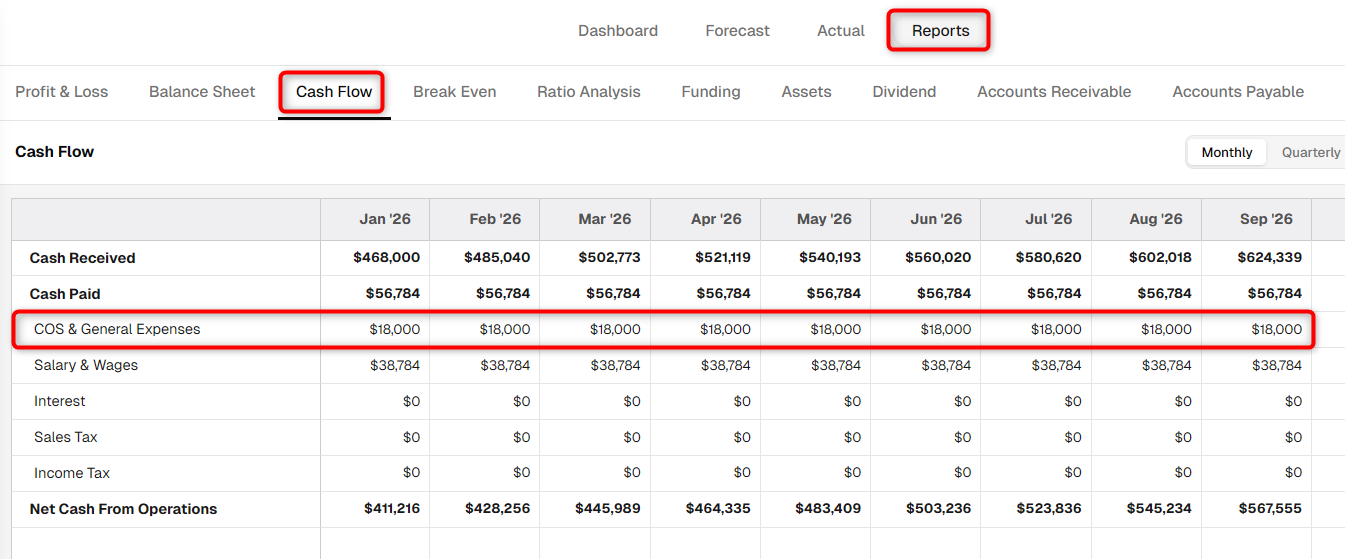Click the Salary & Wages row label
Image resolution: width=1345 pixels, height=559 pixels.
tap(86, 365)
